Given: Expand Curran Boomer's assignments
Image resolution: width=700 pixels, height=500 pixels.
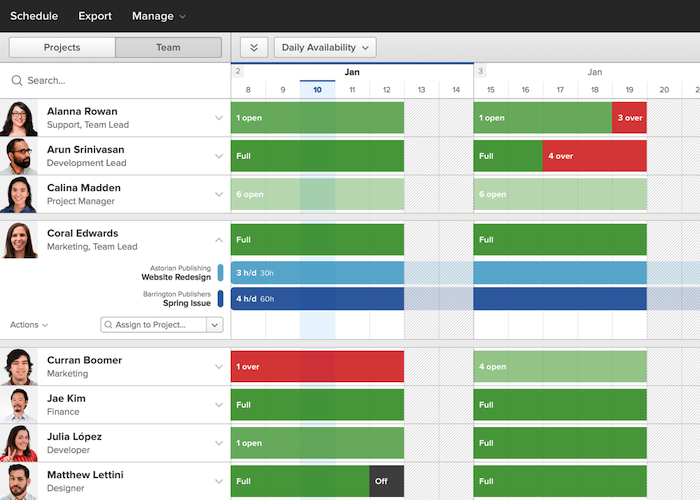Looking at the screenshot, I should [x=218, y=367].
